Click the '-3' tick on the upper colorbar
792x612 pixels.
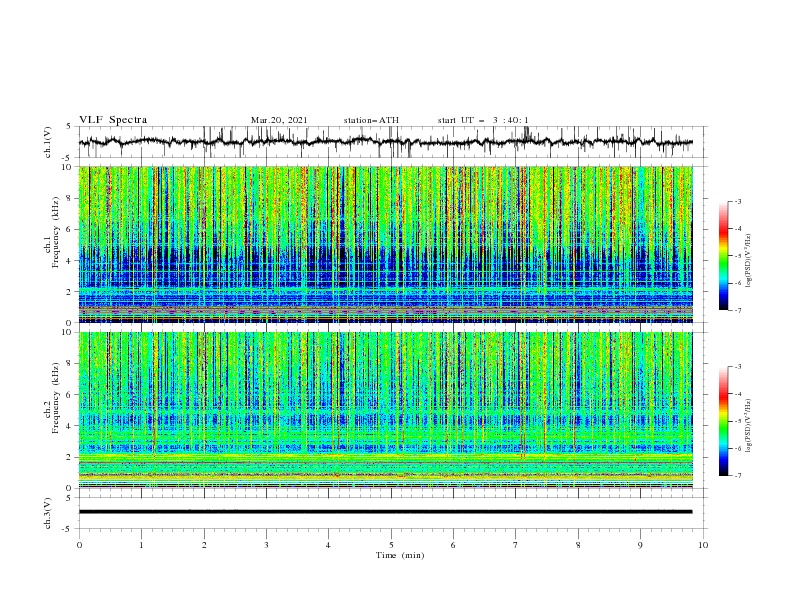point(737,201)
